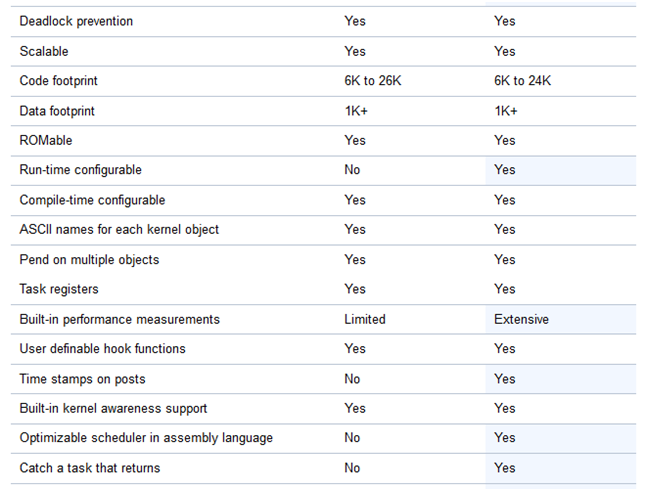Select the 'Data footprint' row label
The width and height of the screenshot is (647, 491).
(57, 111)
